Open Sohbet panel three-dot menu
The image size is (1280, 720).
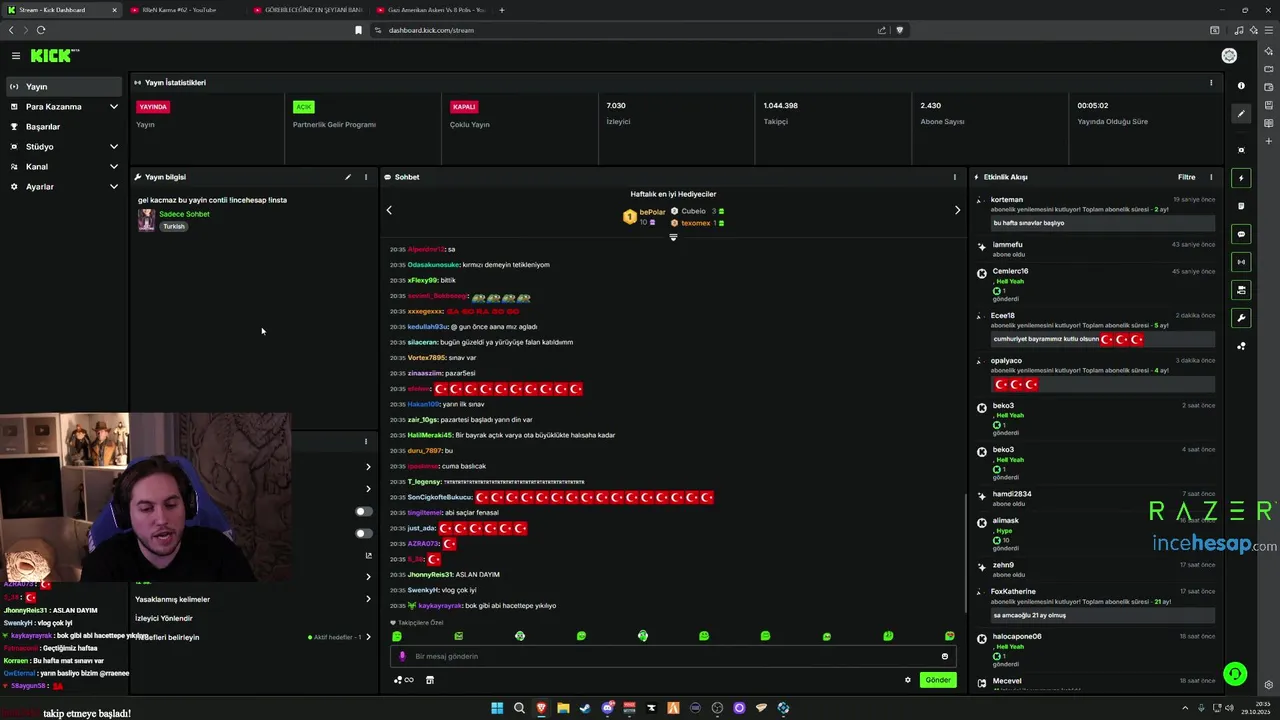954,177
